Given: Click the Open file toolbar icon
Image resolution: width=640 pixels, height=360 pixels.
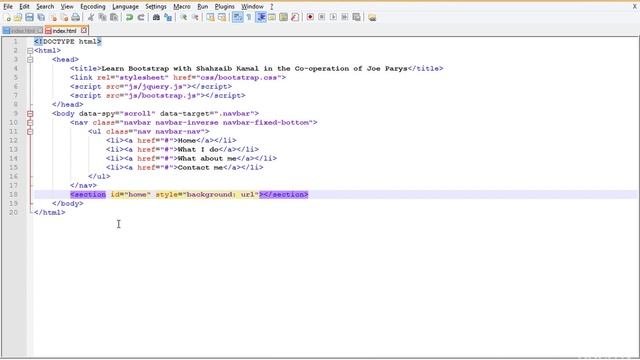Looking at the screenshot, I should [x=18, y=17].
